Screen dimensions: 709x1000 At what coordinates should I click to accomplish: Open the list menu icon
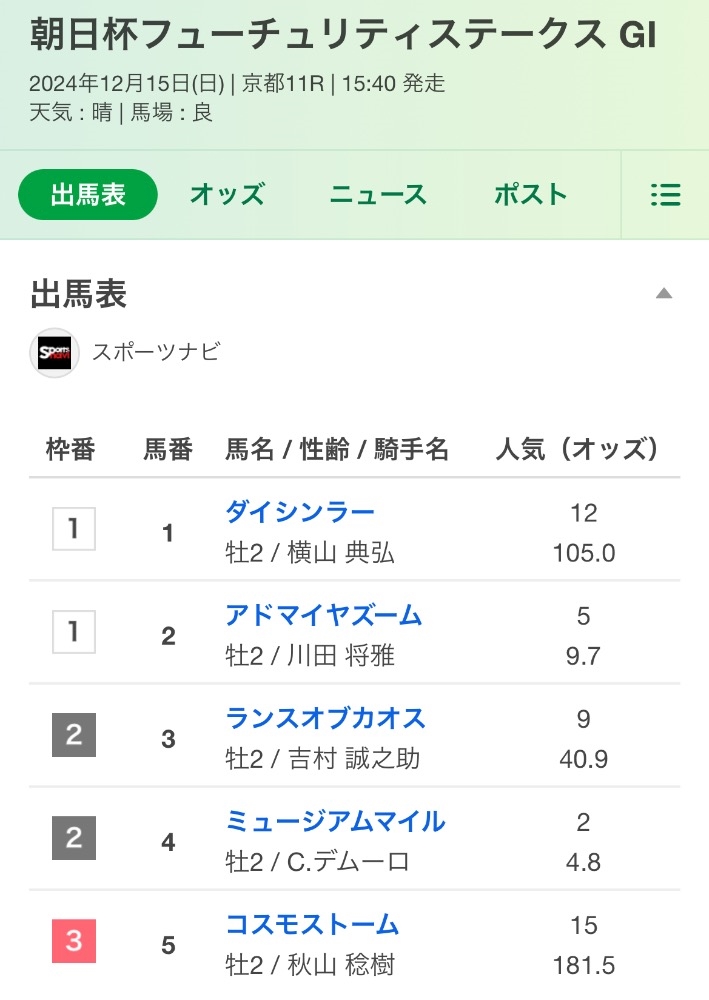pyautogui.click(x=665, y=195)
